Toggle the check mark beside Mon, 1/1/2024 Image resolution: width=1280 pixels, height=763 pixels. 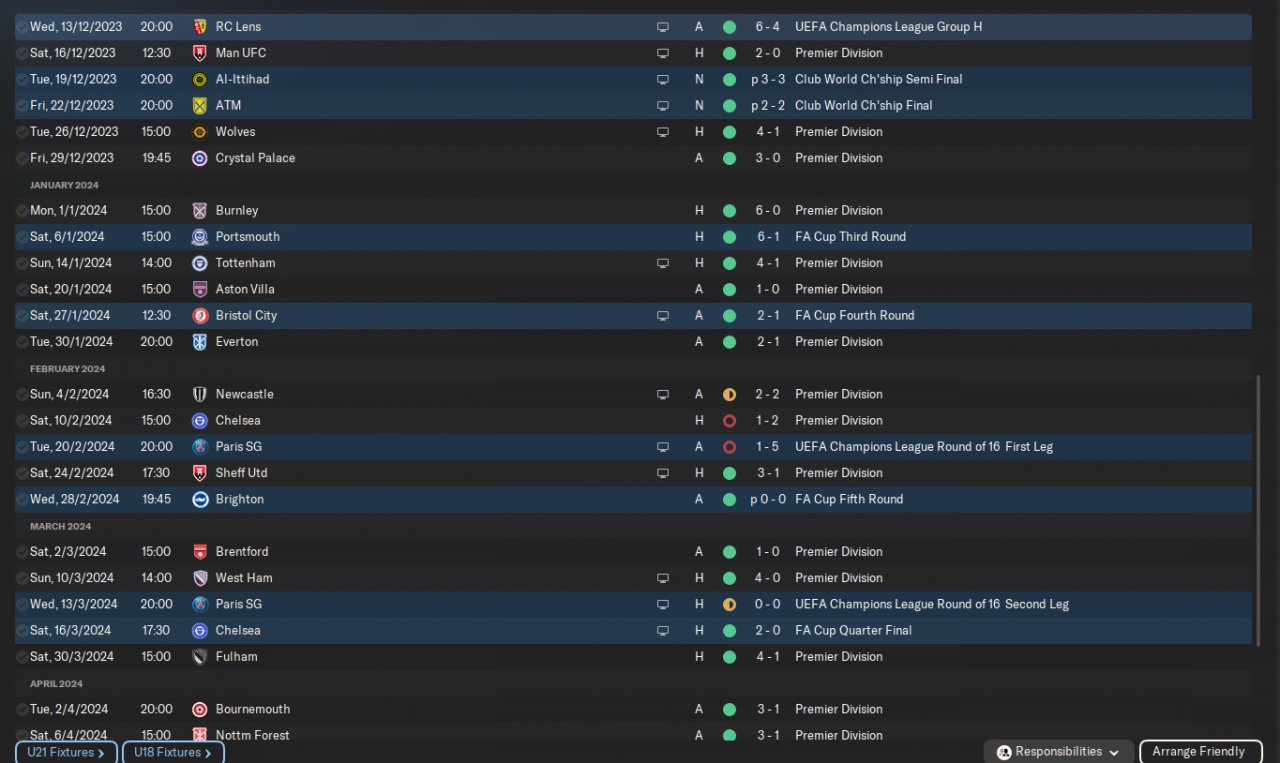[x=22, y=211]
